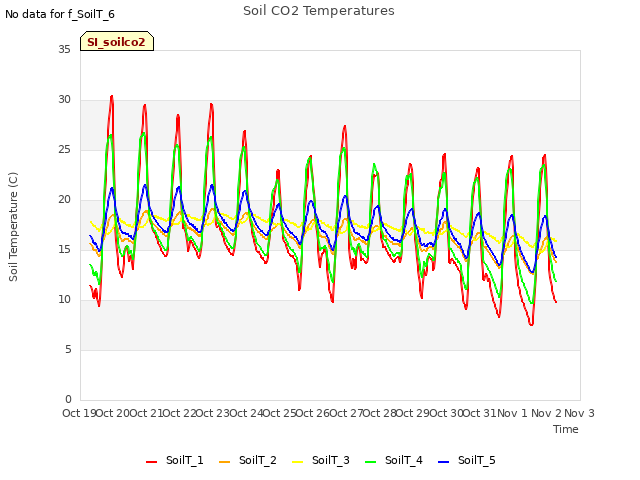The width and height of the screenshot is (640, 480).
Task: Select the SoilT_2 legend label
Action: click(x=258, y=460)
